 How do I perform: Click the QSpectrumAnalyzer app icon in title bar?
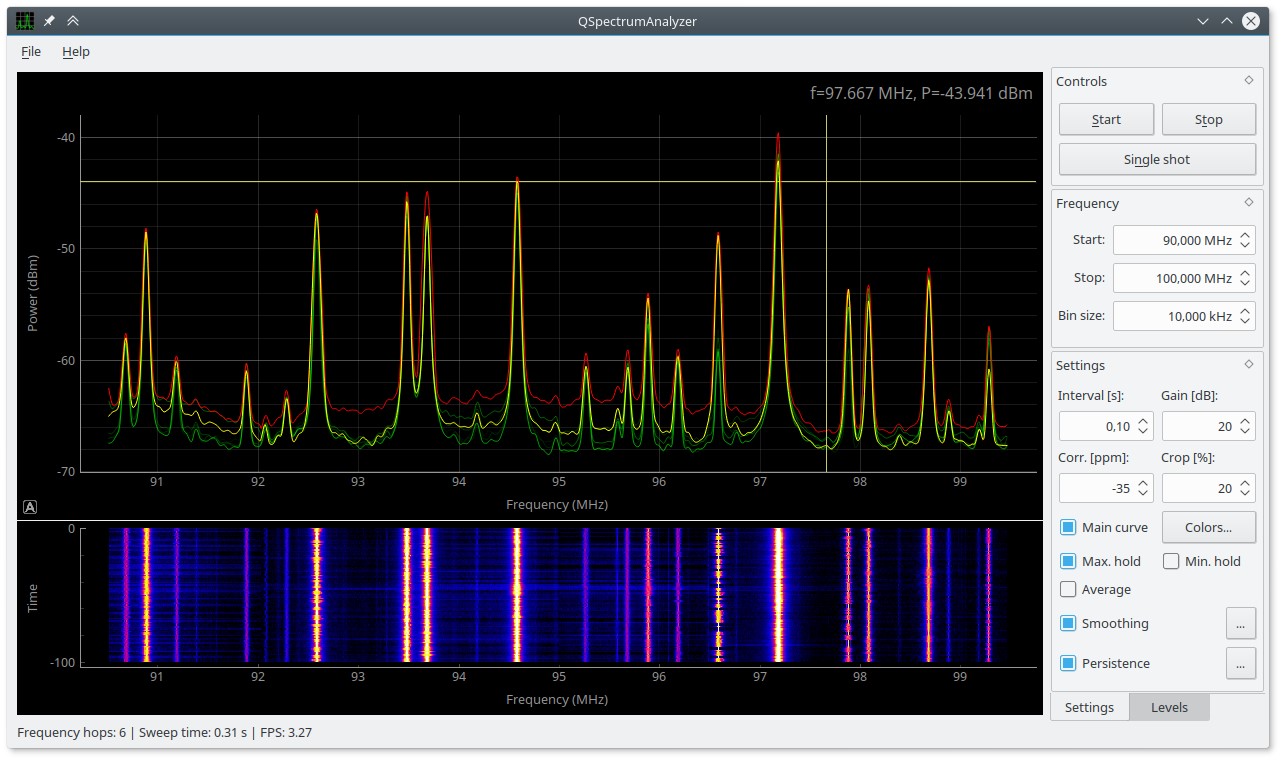25,21
